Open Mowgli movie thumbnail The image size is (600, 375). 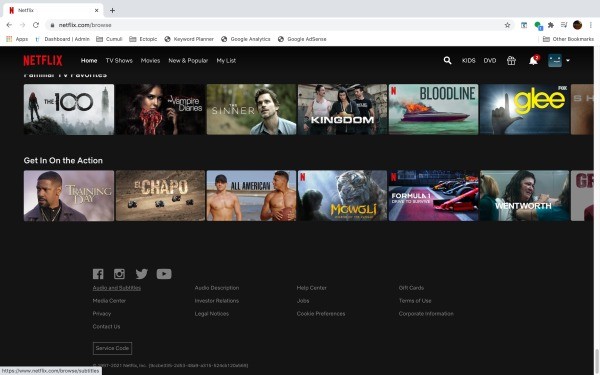coord(342,196)
